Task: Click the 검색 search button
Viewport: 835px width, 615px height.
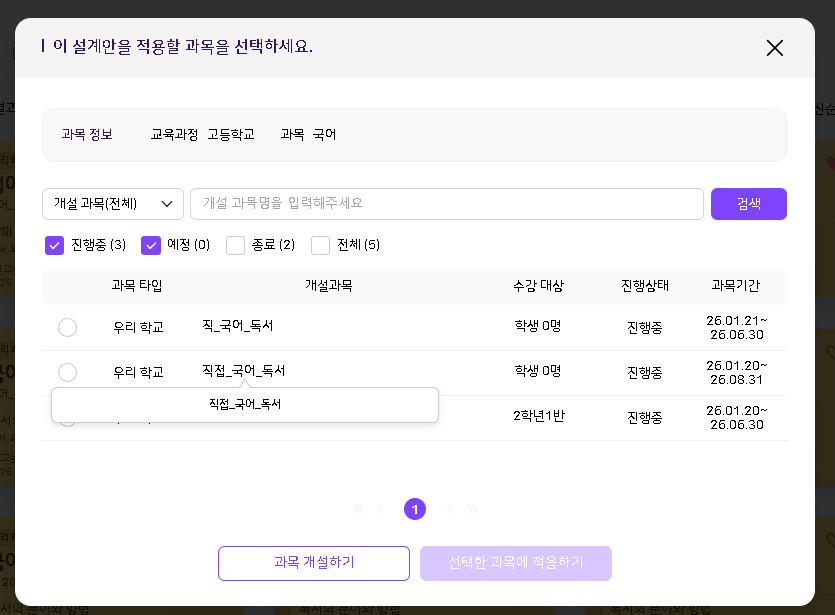Action: [x=749, y=204]
